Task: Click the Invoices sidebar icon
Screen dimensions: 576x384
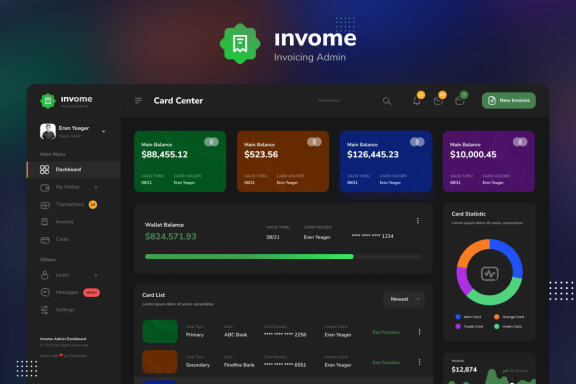Action: [x=44, y=222]
